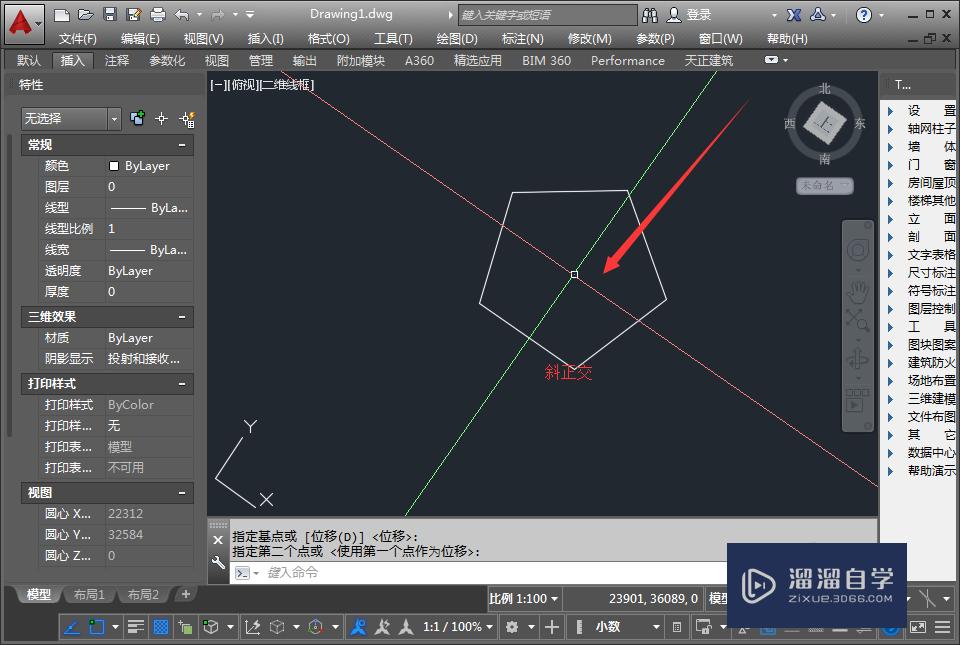Select the Plot/print icon
The height and width of the screenshot is (645, 960).
click(157, 14)
